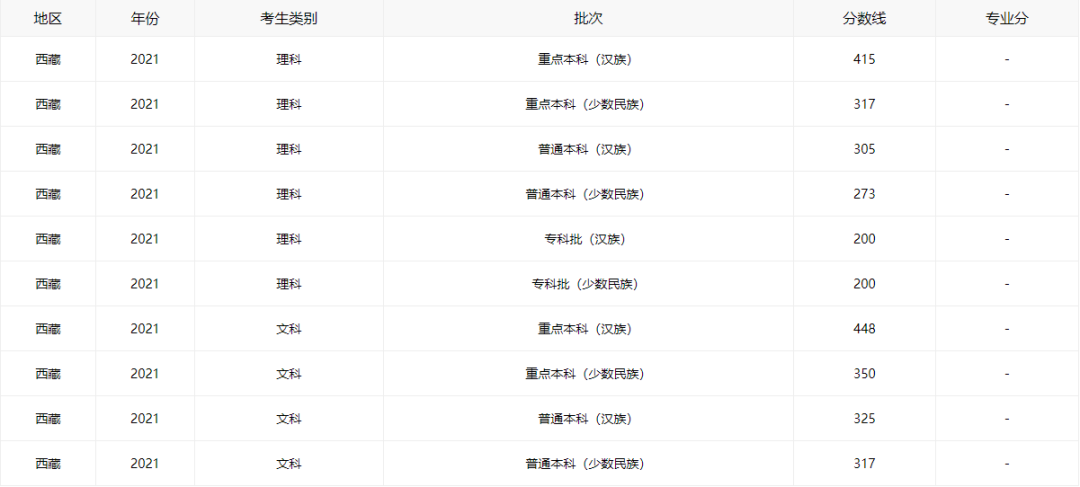Click the score cell showing 350

coord(864,374)
